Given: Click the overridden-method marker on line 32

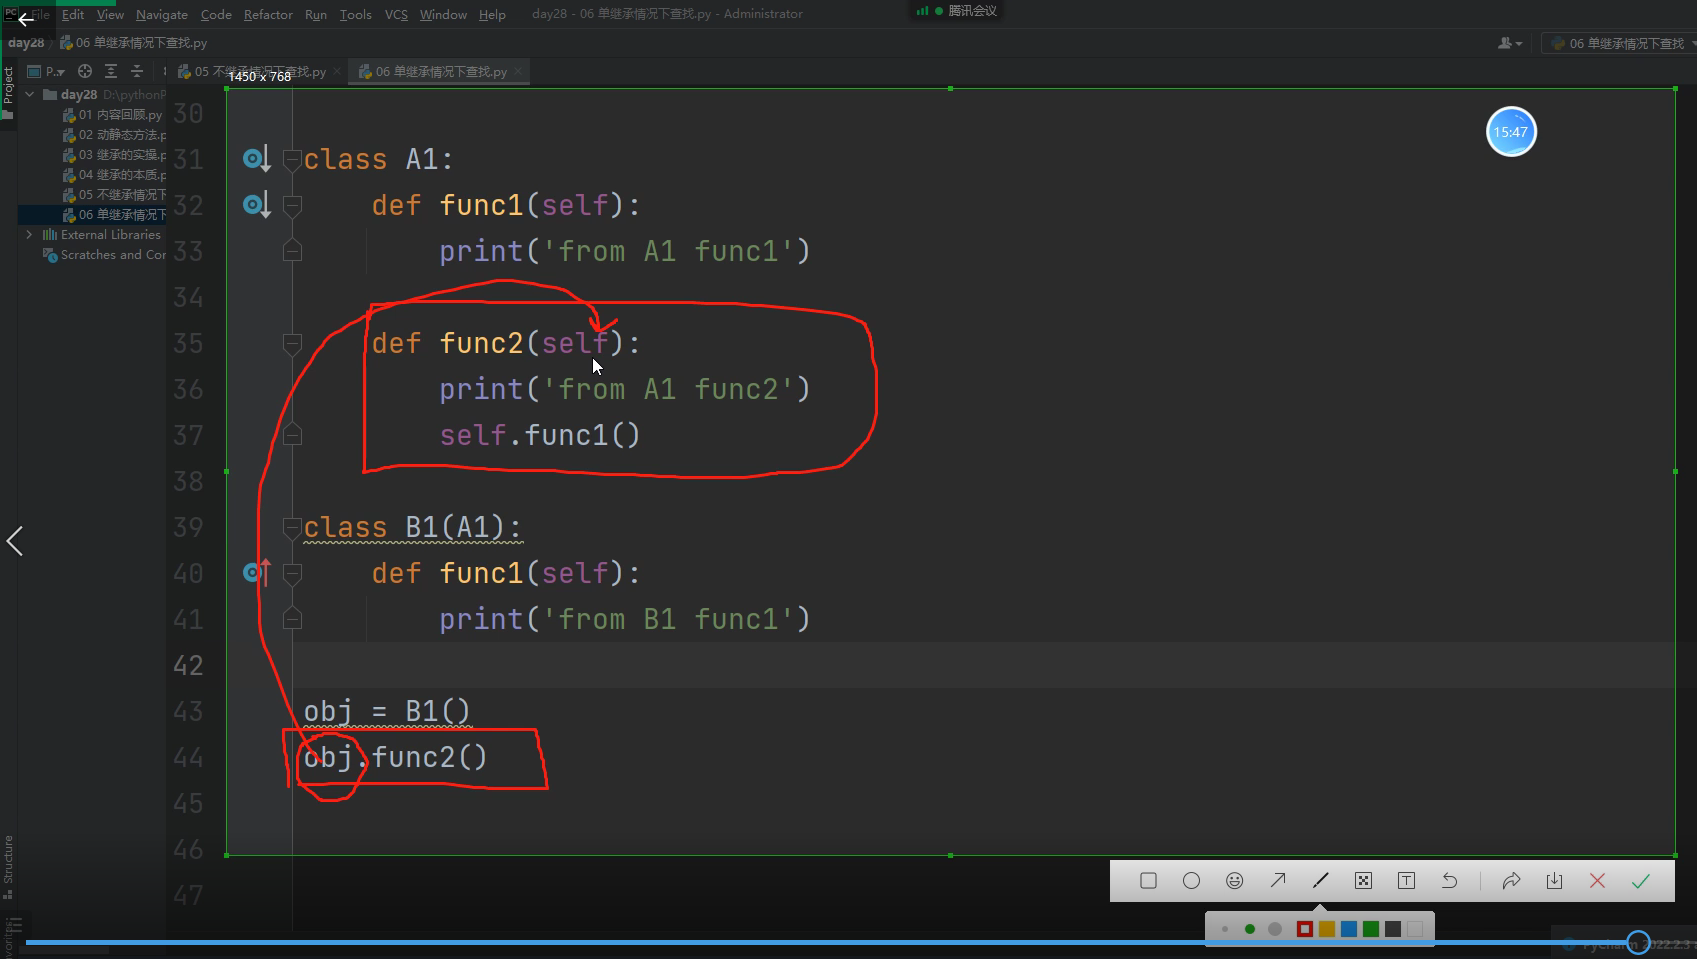Looking at the screenshot, I should pos(257,205).
